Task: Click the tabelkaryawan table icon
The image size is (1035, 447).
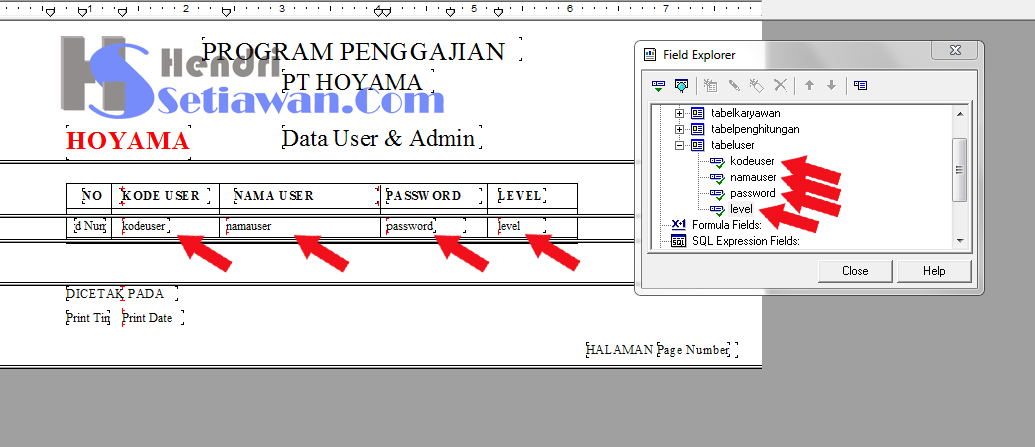Action: click(698, 114)
